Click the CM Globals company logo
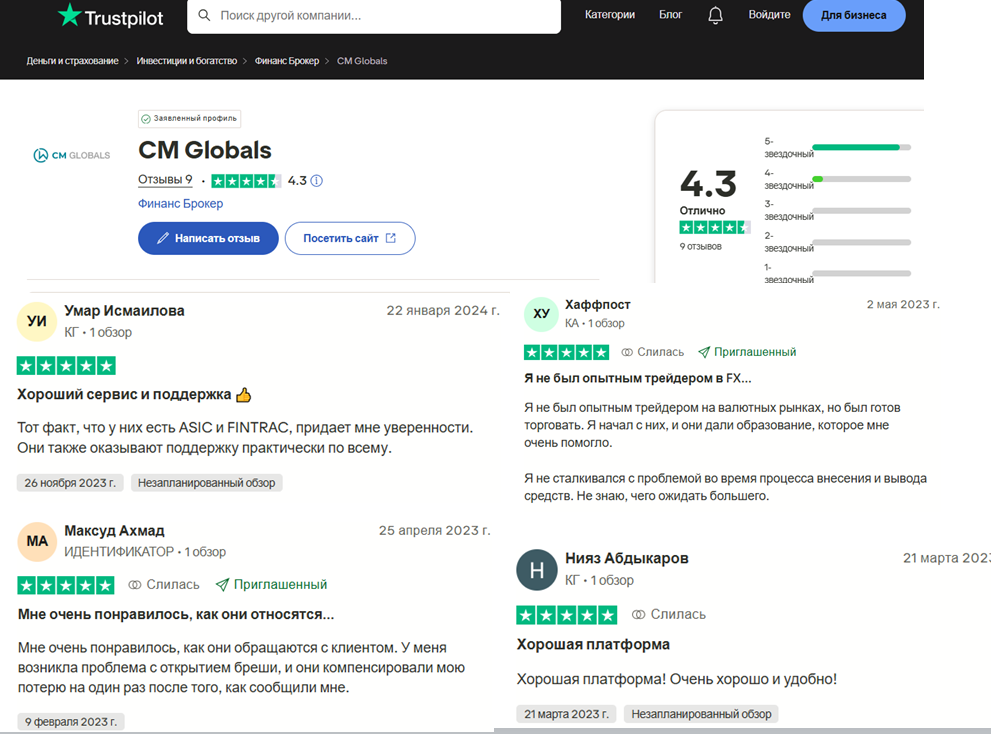 (x=72, y=155)
